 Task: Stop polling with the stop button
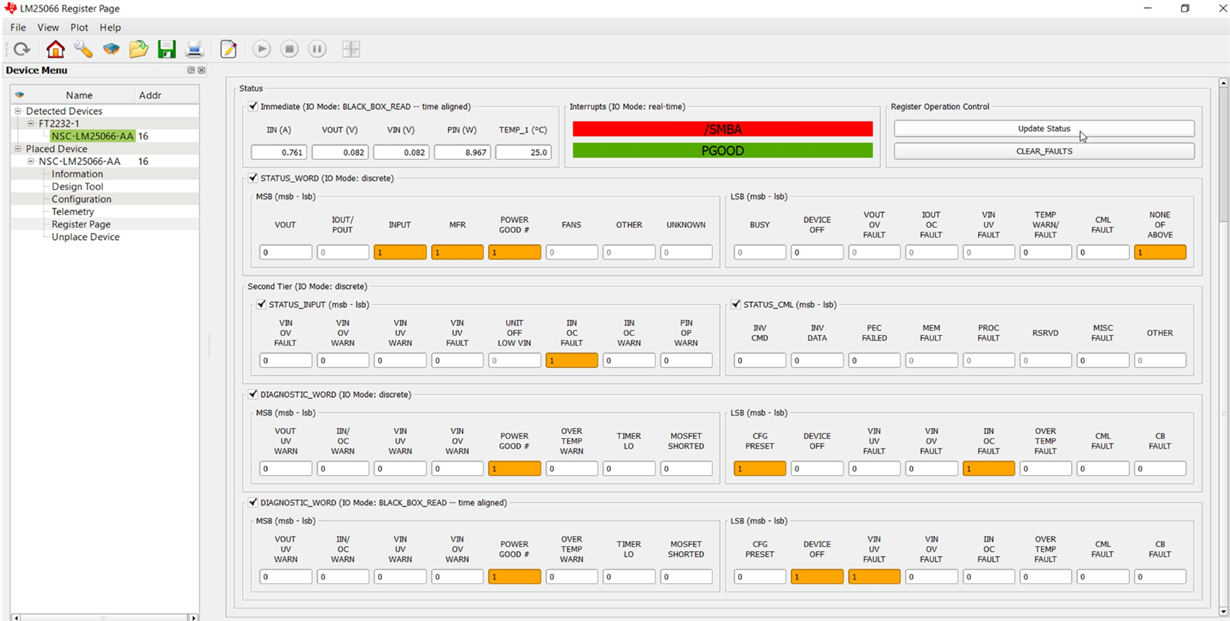(290, 49)
